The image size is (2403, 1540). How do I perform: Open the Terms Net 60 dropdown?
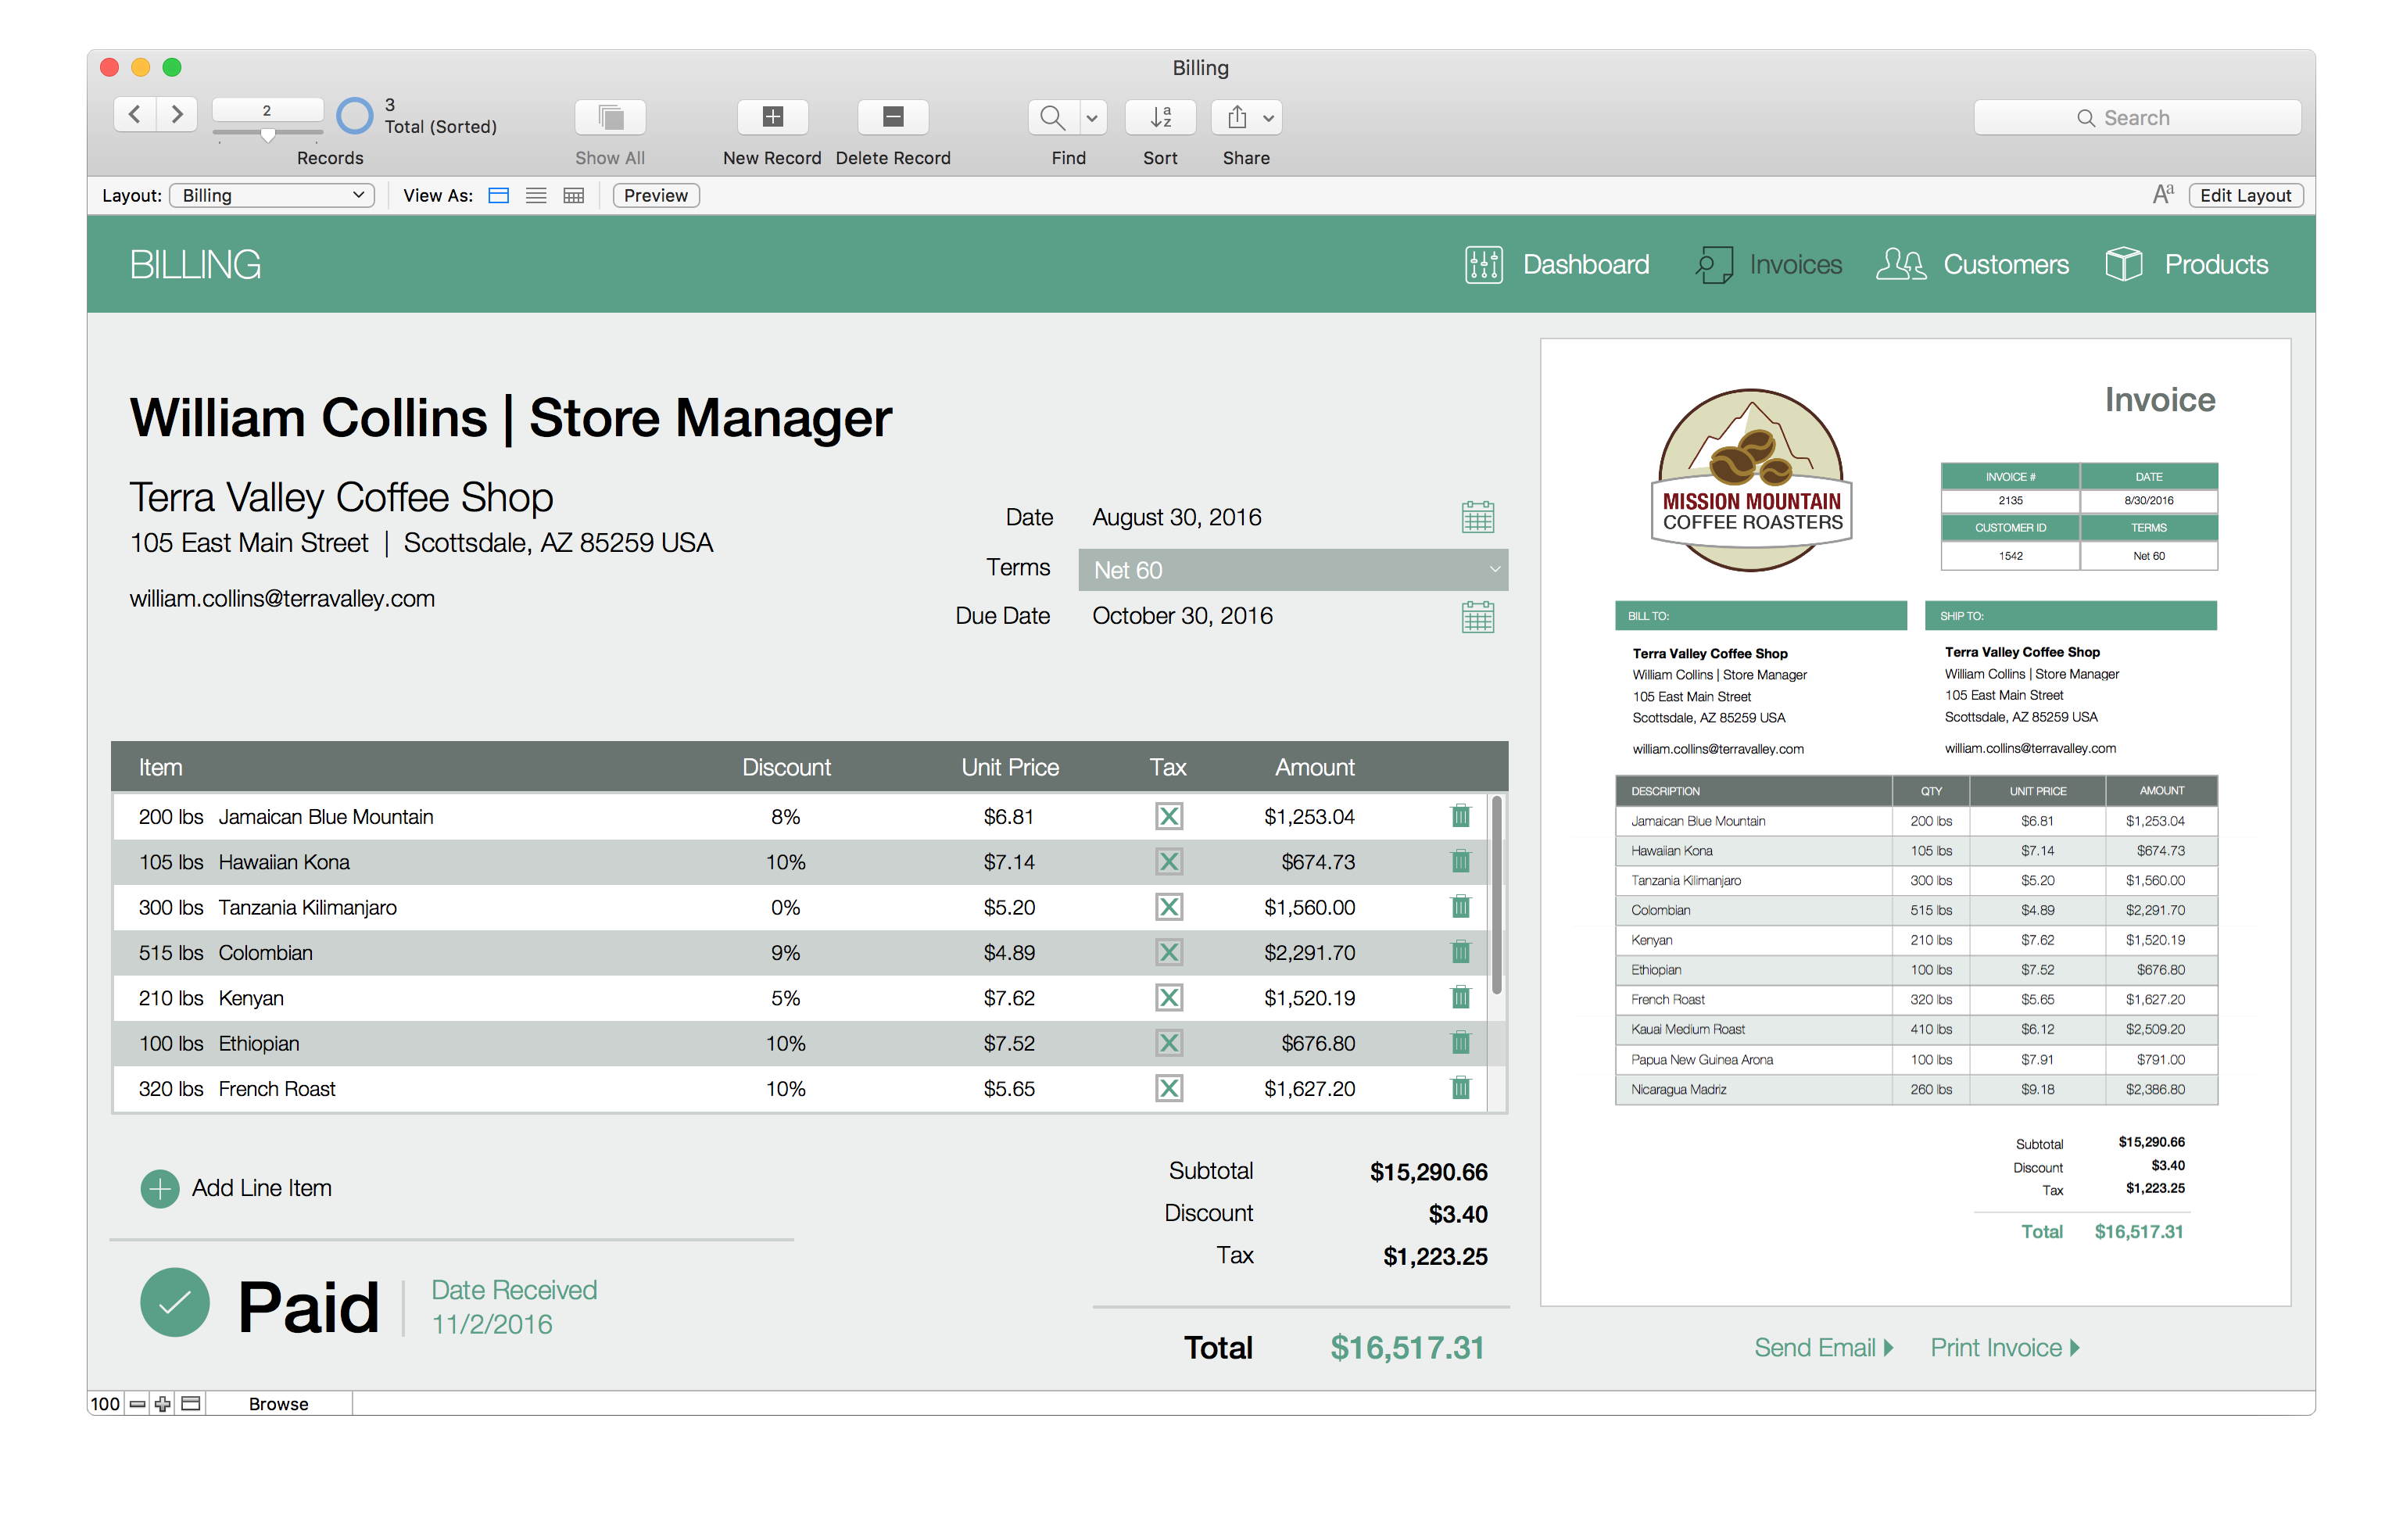[1292, 570]
